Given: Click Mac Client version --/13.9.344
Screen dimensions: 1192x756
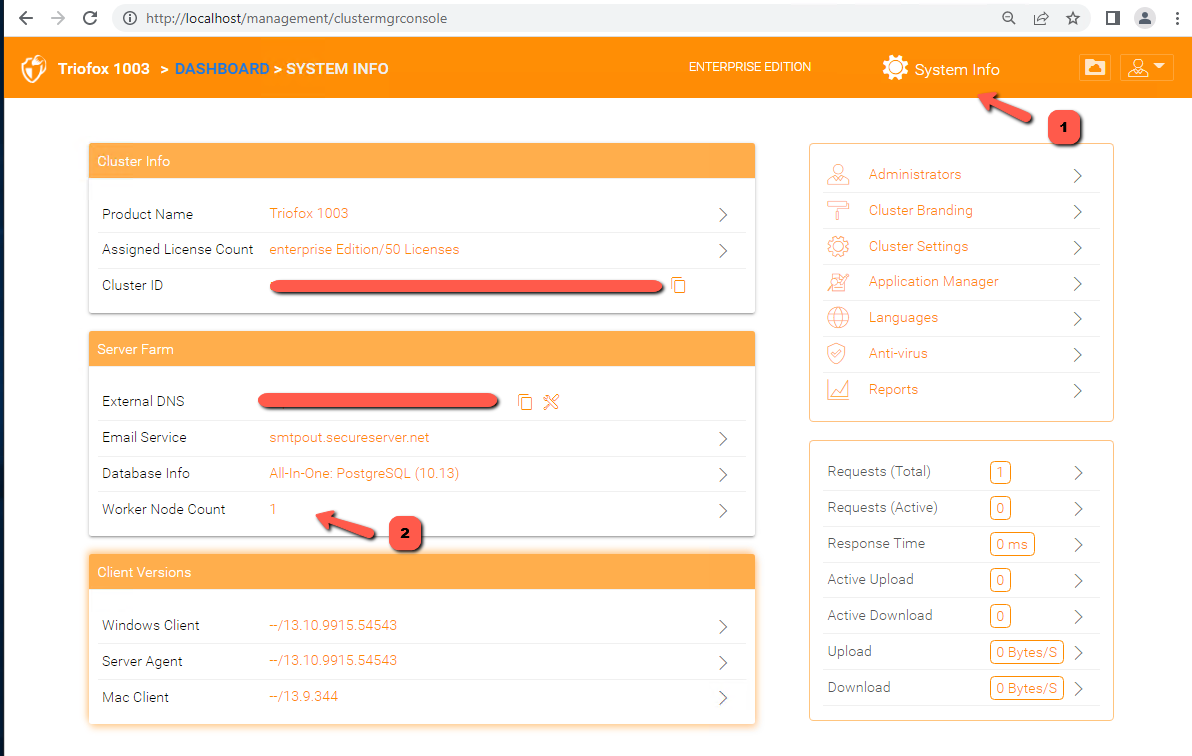Looking at the screenshot, I should [x=303, y=696].
